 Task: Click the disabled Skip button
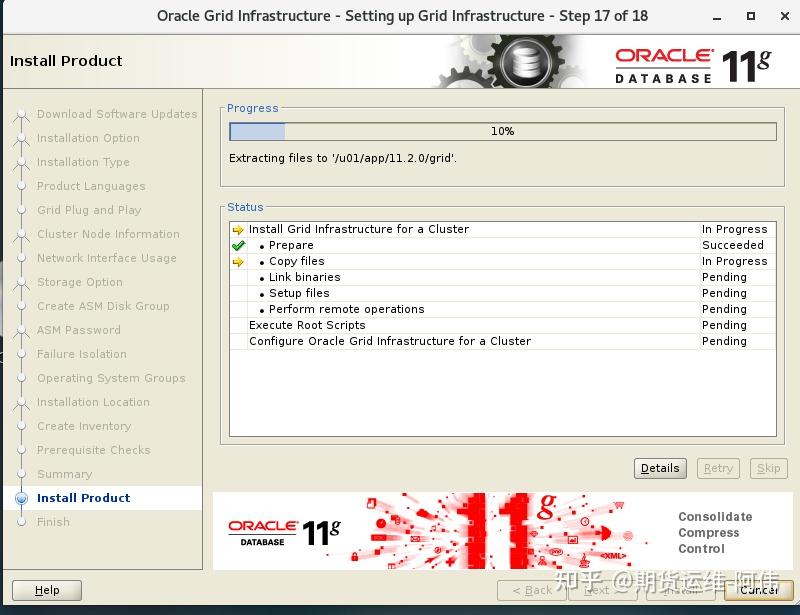pos(768,468)
